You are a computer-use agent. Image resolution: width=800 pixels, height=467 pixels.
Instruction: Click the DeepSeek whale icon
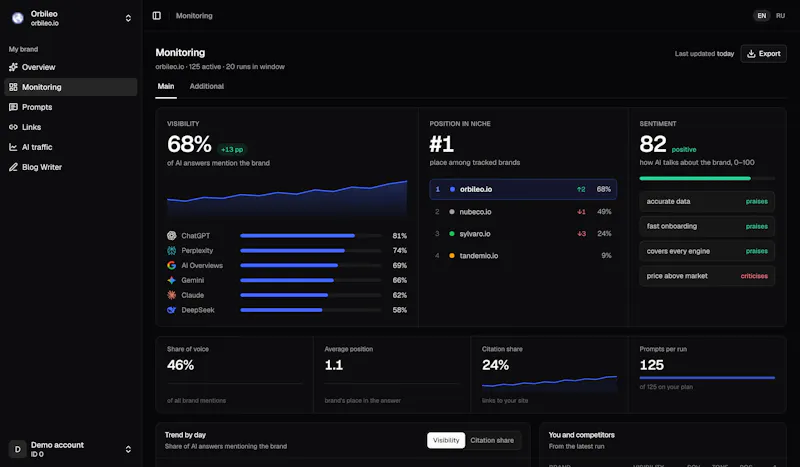171,310
